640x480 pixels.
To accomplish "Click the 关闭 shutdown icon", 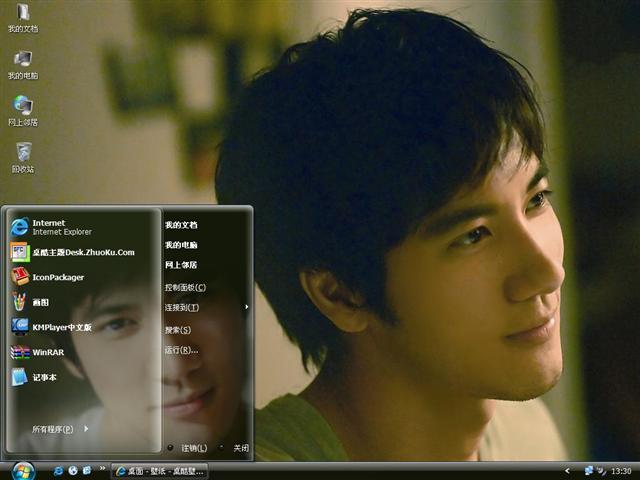I will click(x=221, y=447).
